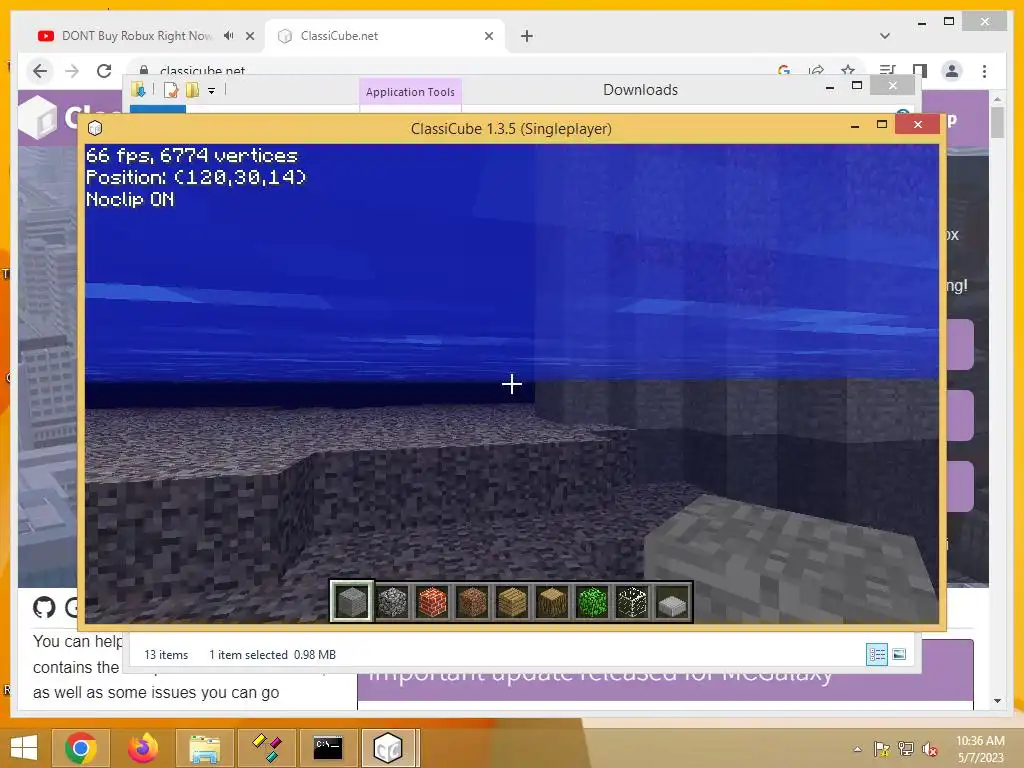Show hidden system tray icons
Screen dimensions: 1024x768
857,749
